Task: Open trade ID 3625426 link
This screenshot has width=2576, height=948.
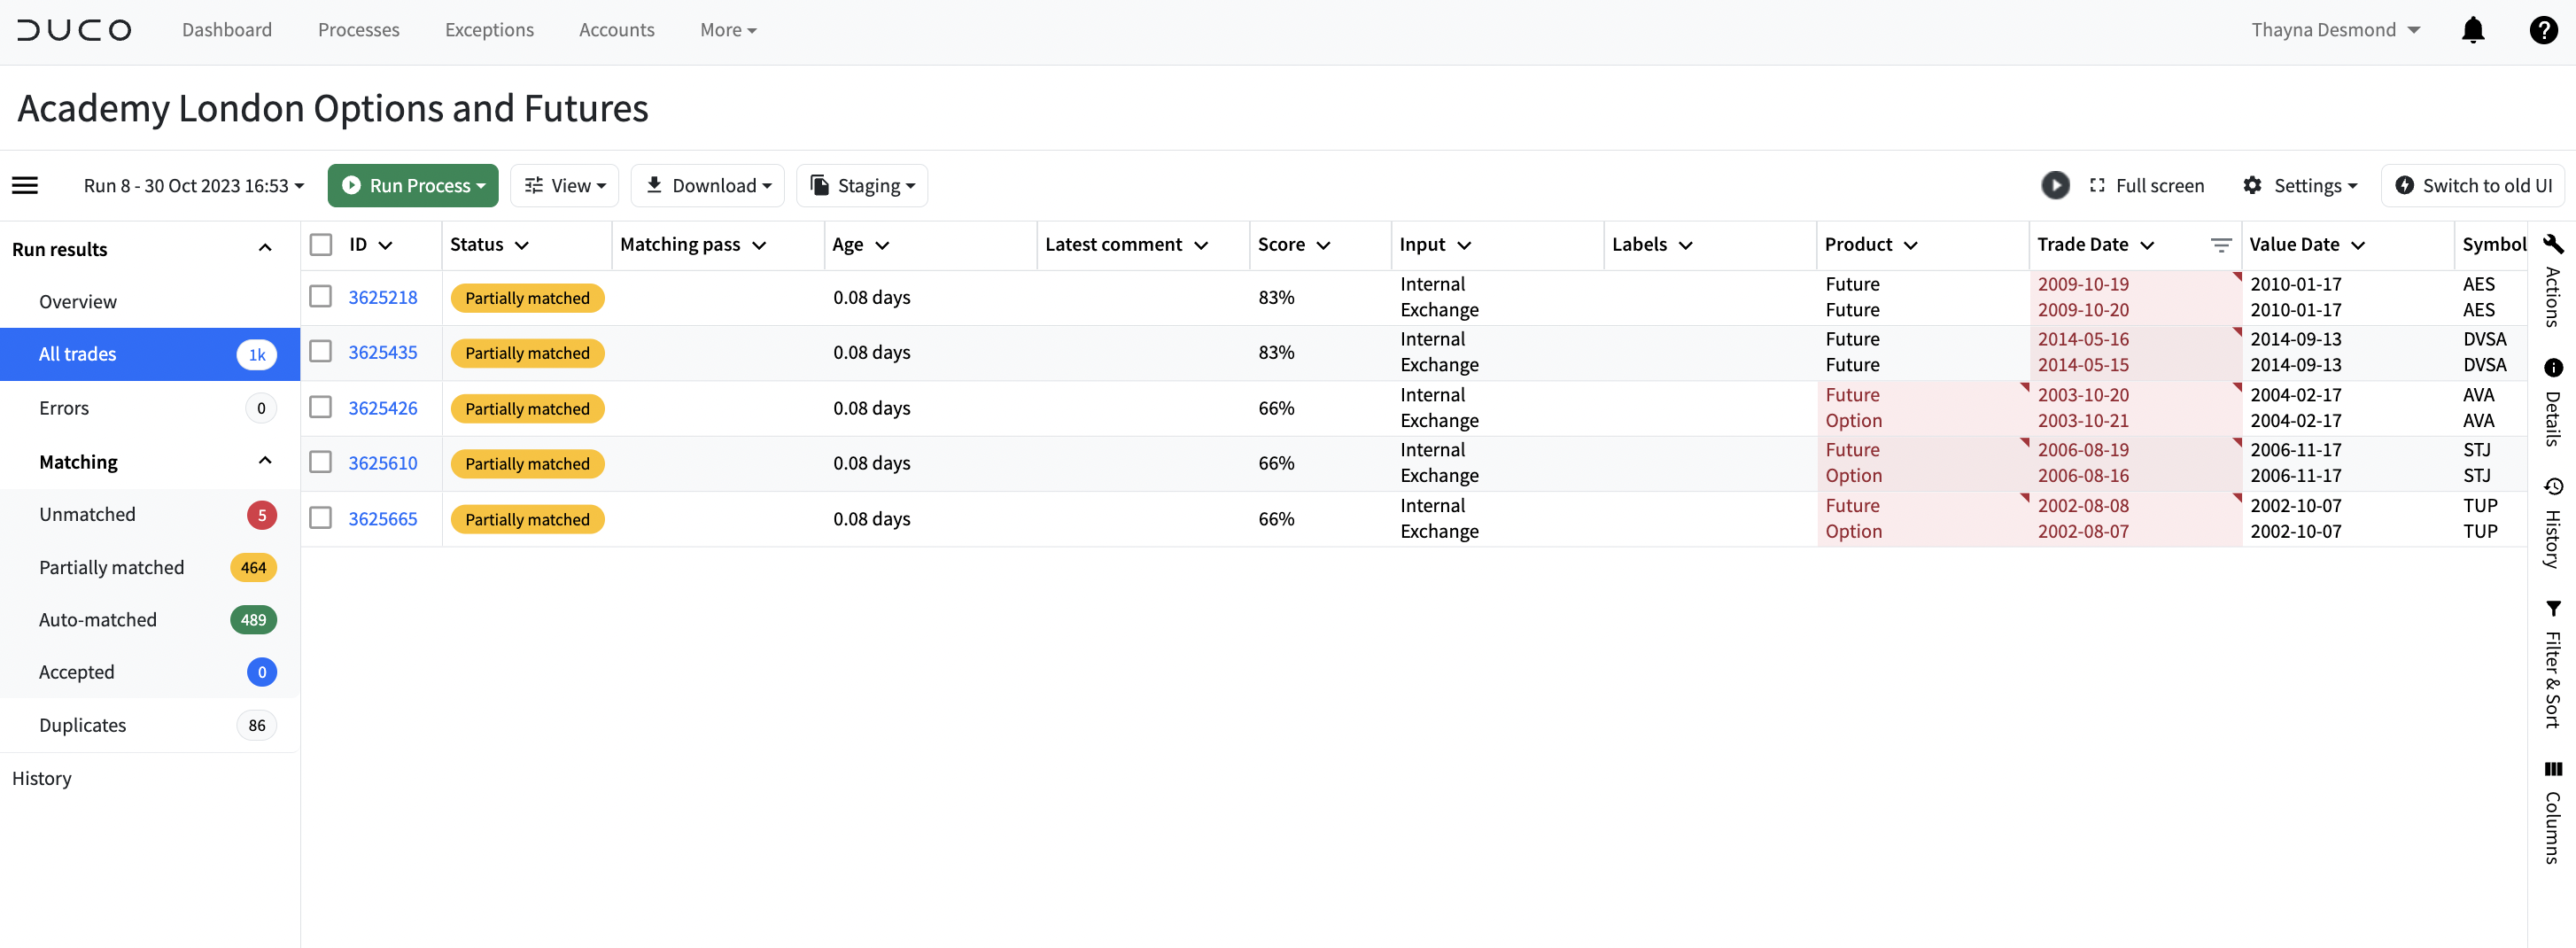Action: pos(383,408)
